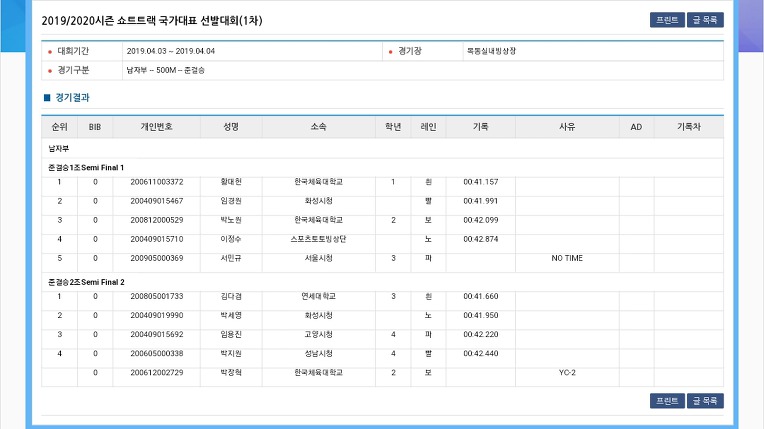764x429 pixels.
Task: Click the 기록 column header
Action: tap(480, 127)
